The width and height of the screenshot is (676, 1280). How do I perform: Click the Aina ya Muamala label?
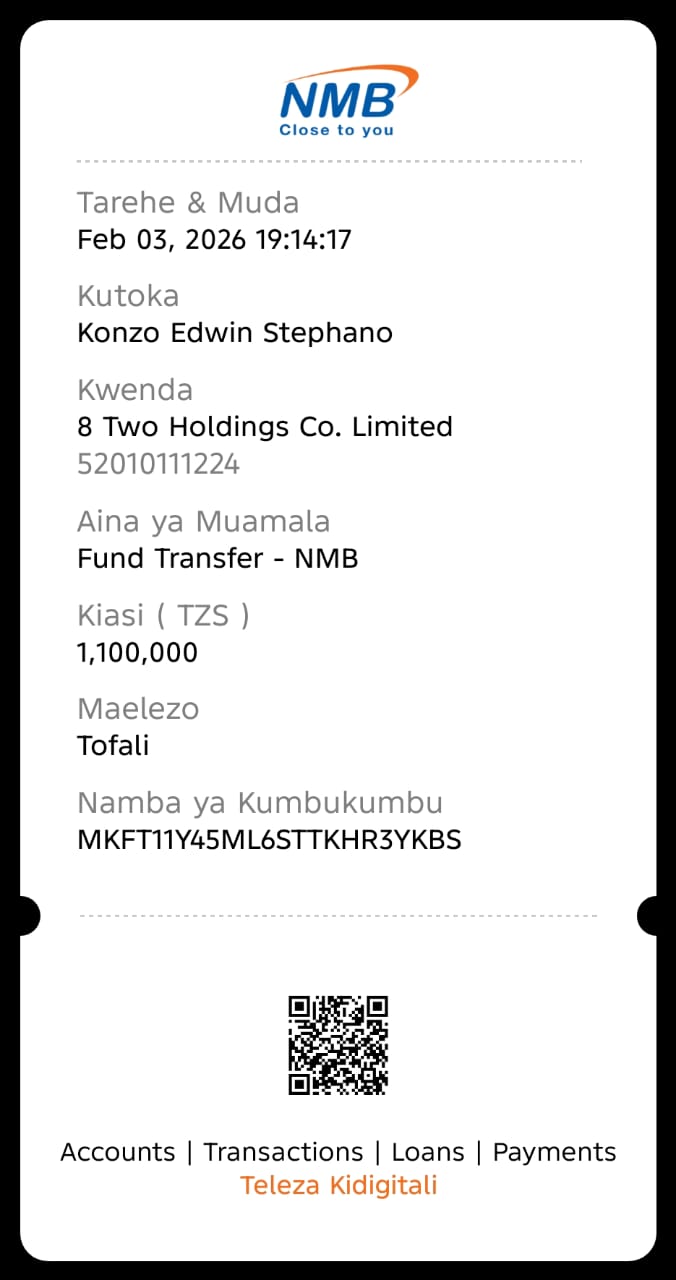[203, 522]
